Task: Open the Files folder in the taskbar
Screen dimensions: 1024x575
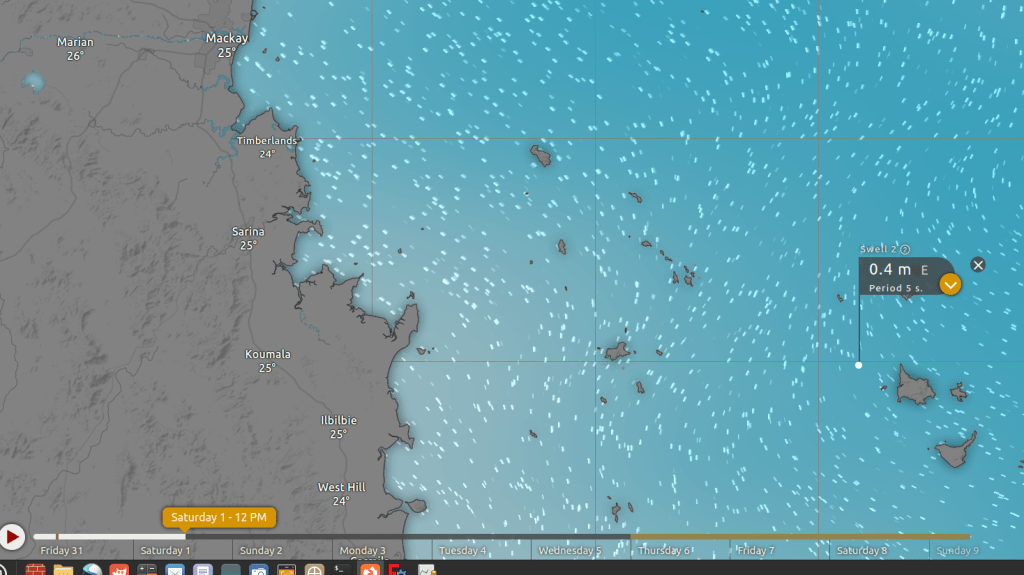Action: point(63,570)
